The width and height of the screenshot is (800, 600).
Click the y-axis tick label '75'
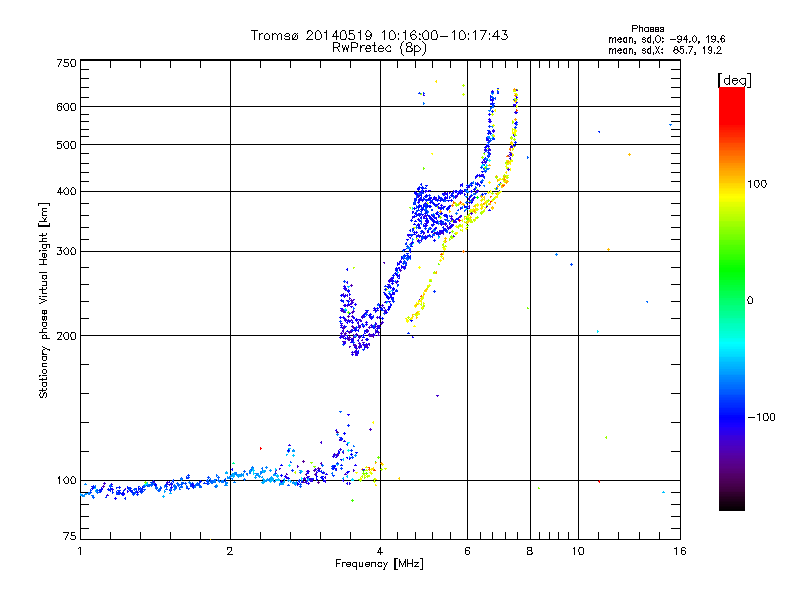(x=70, y=536)
